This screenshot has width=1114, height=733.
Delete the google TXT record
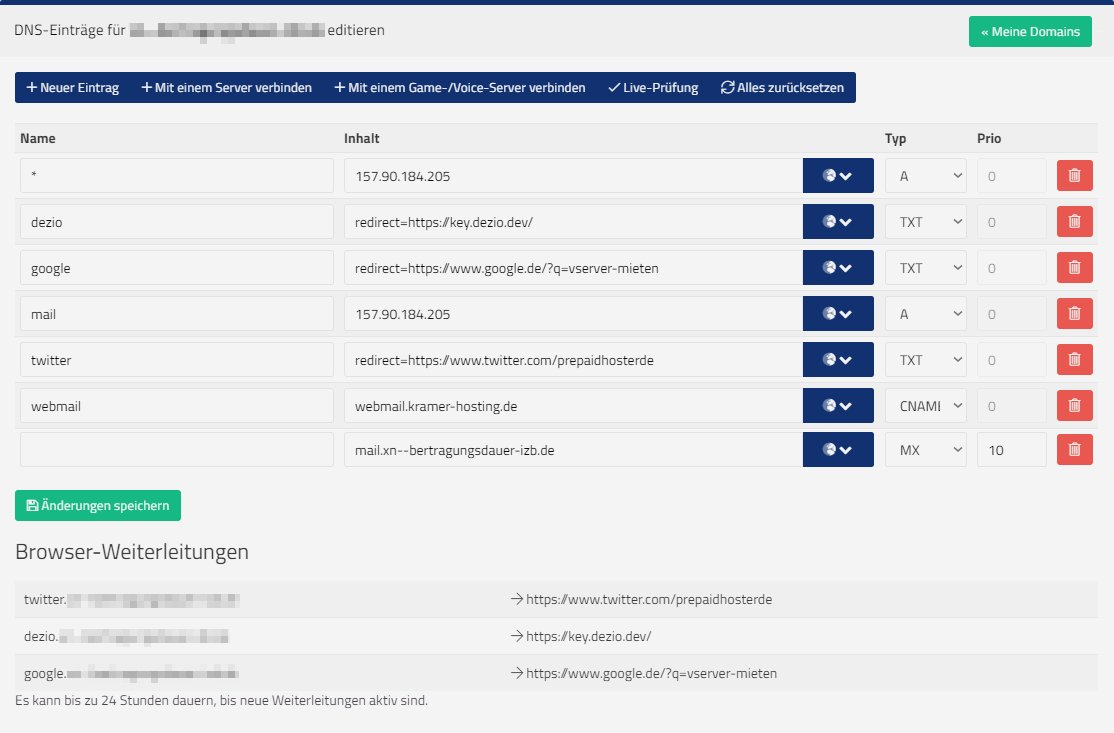coord(1074,268)
